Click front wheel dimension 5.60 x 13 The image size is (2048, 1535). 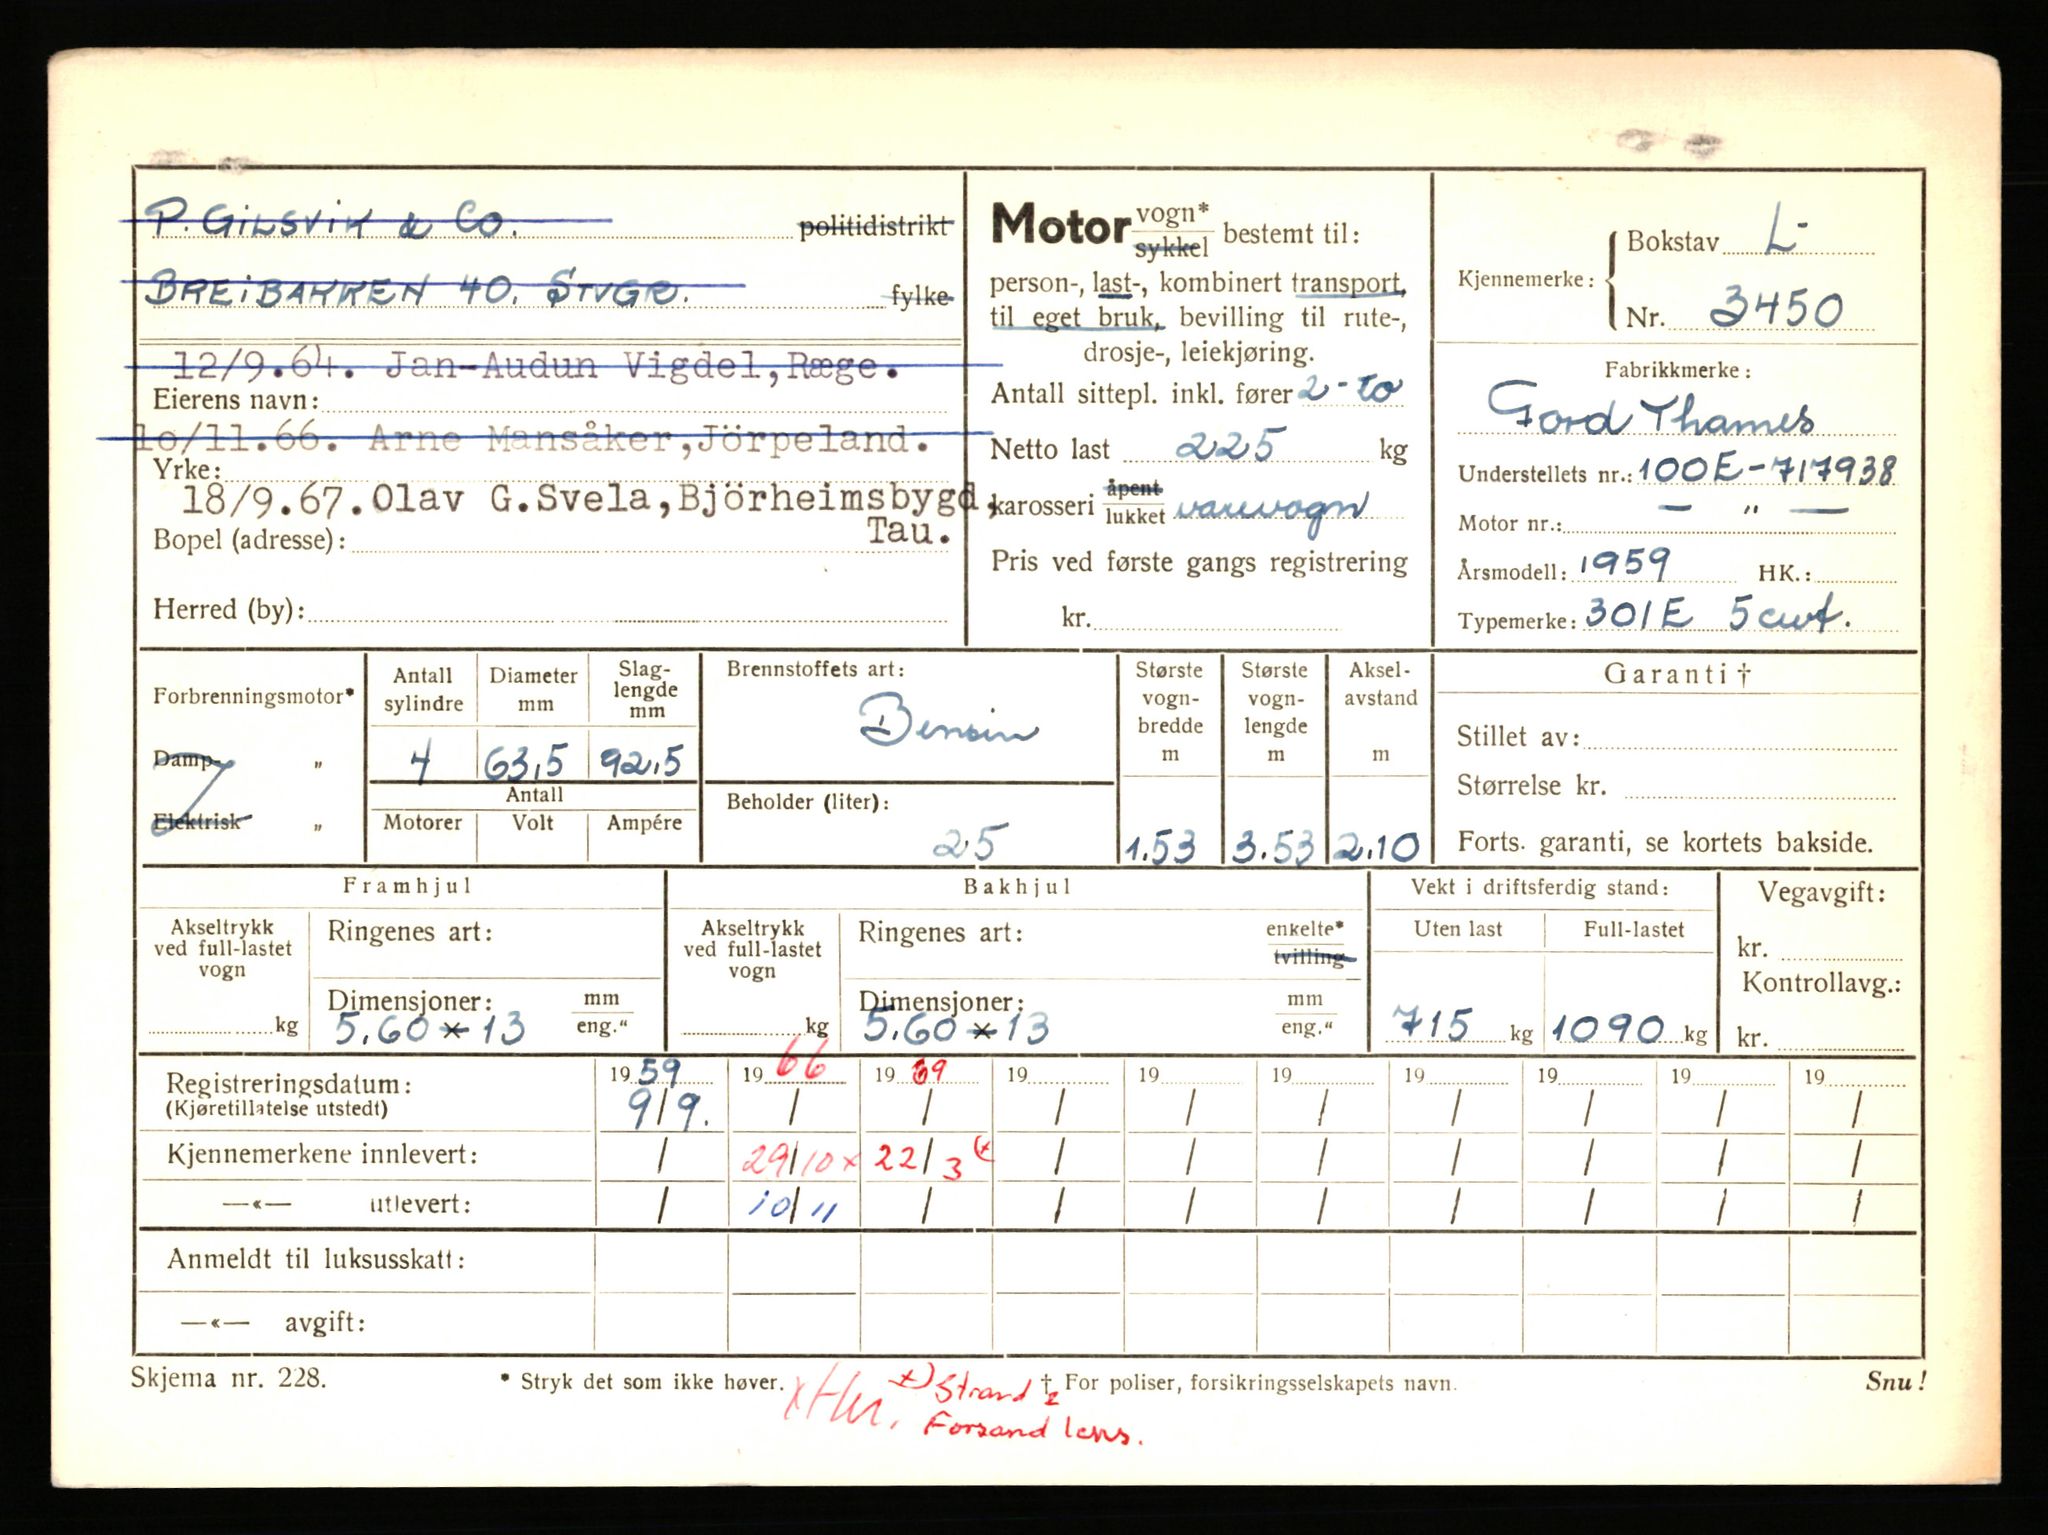(429, 1027)
